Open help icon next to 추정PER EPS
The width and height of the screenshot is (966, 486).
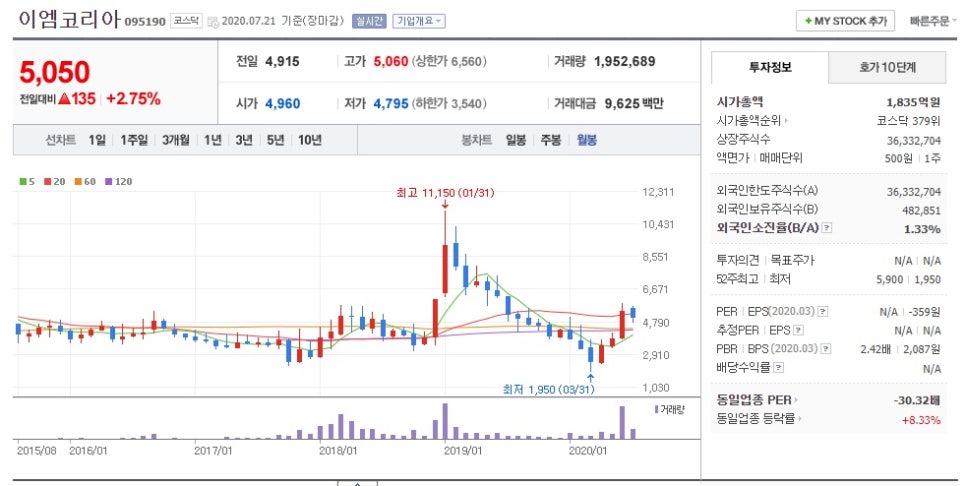click(x=798, y=331)
